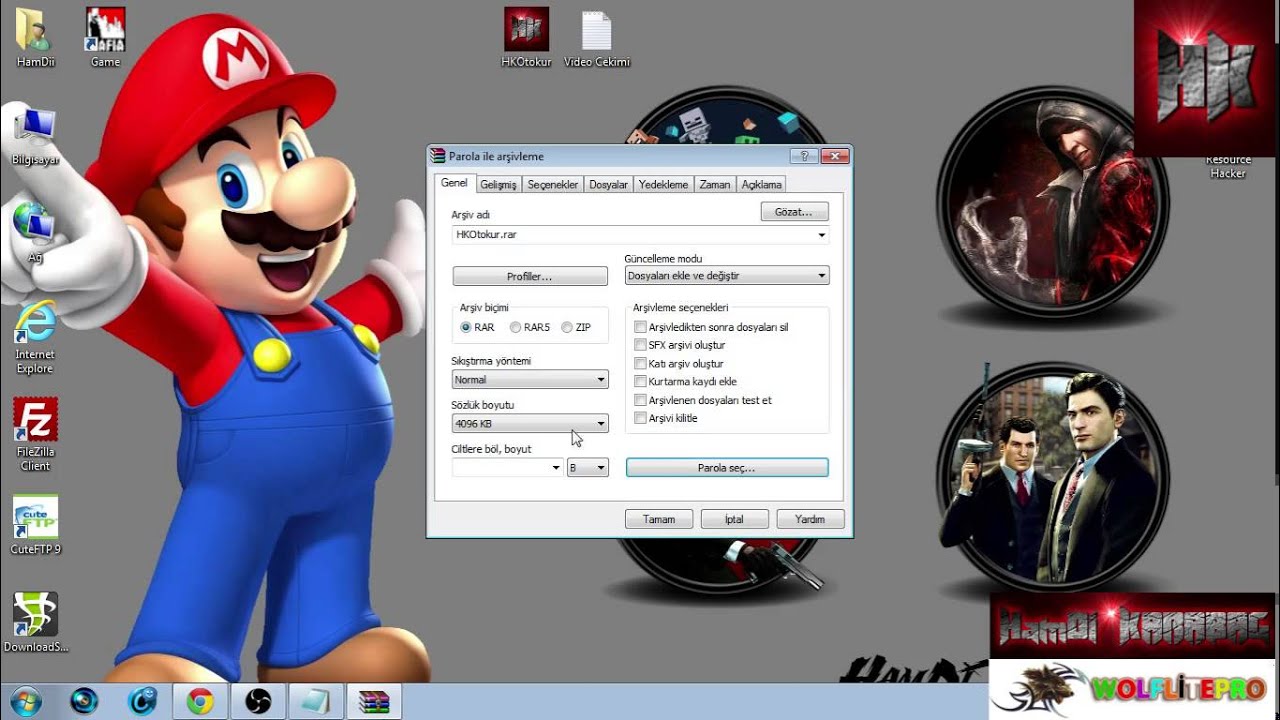Select the HKOtokur desktop icon
The width and height of the screenshot is (1280, 720).
526,37
